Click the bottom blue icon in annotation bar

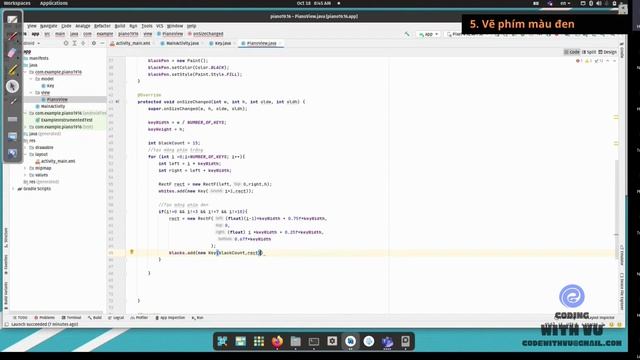tap(12, 153)
